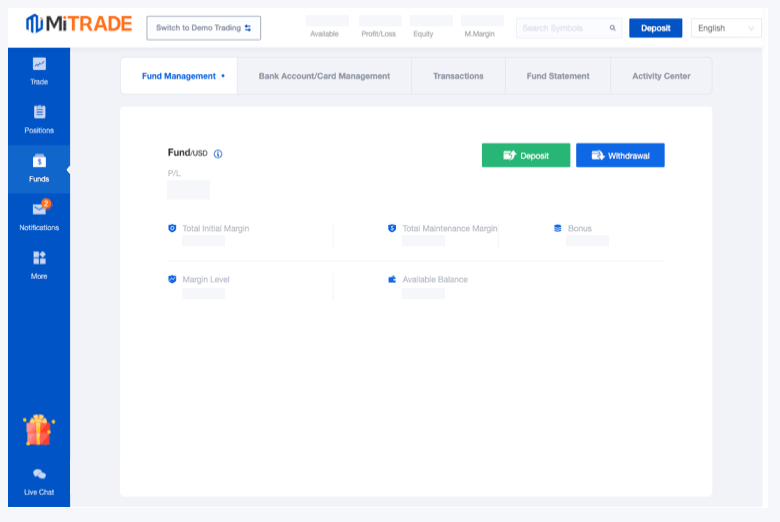The height and width of the screenshot is (522, 780).
Task: Open Positions clipboard icon in sidebar
Action: [39, 112]
